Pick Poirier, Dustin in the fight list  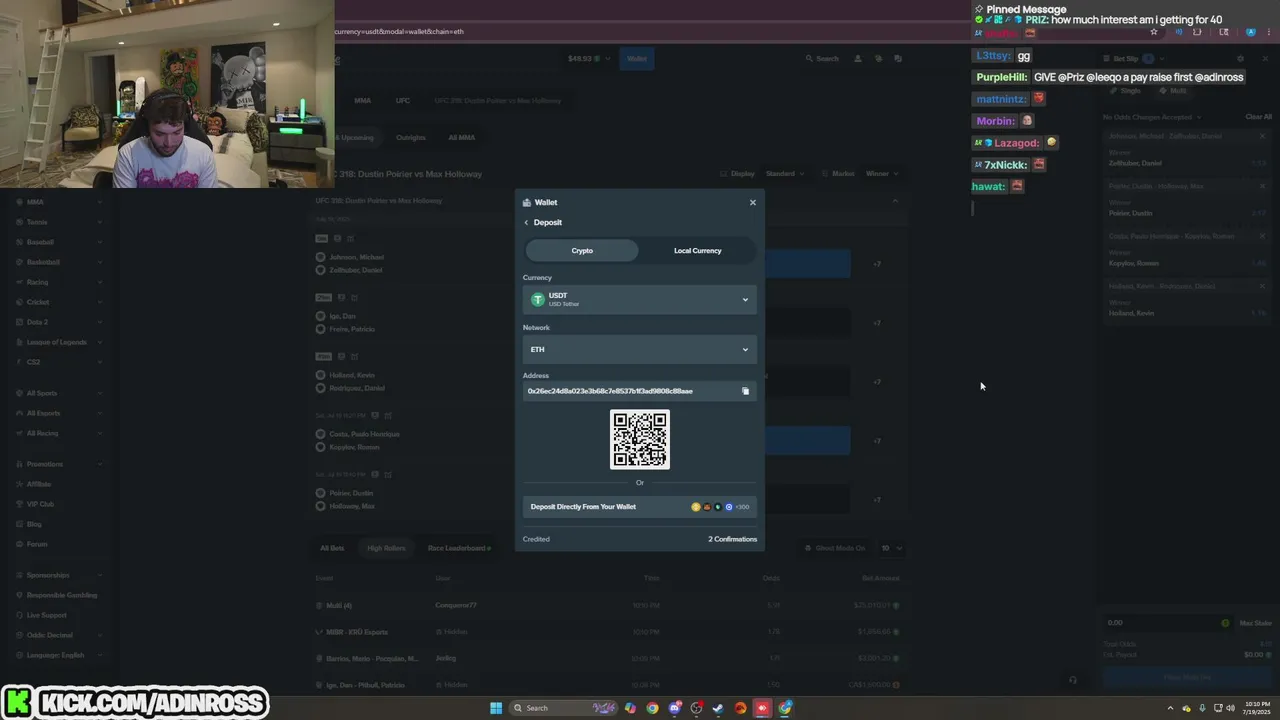(351, 493)
